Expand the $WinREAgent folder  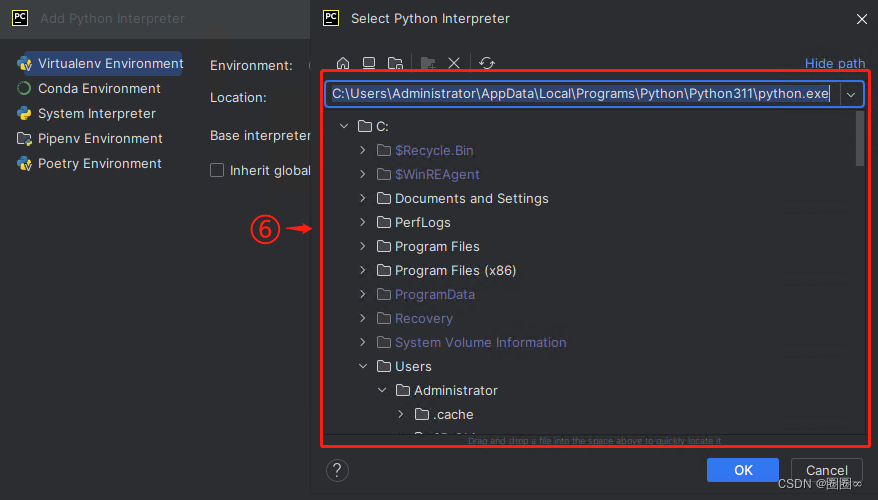coord(363,174)
